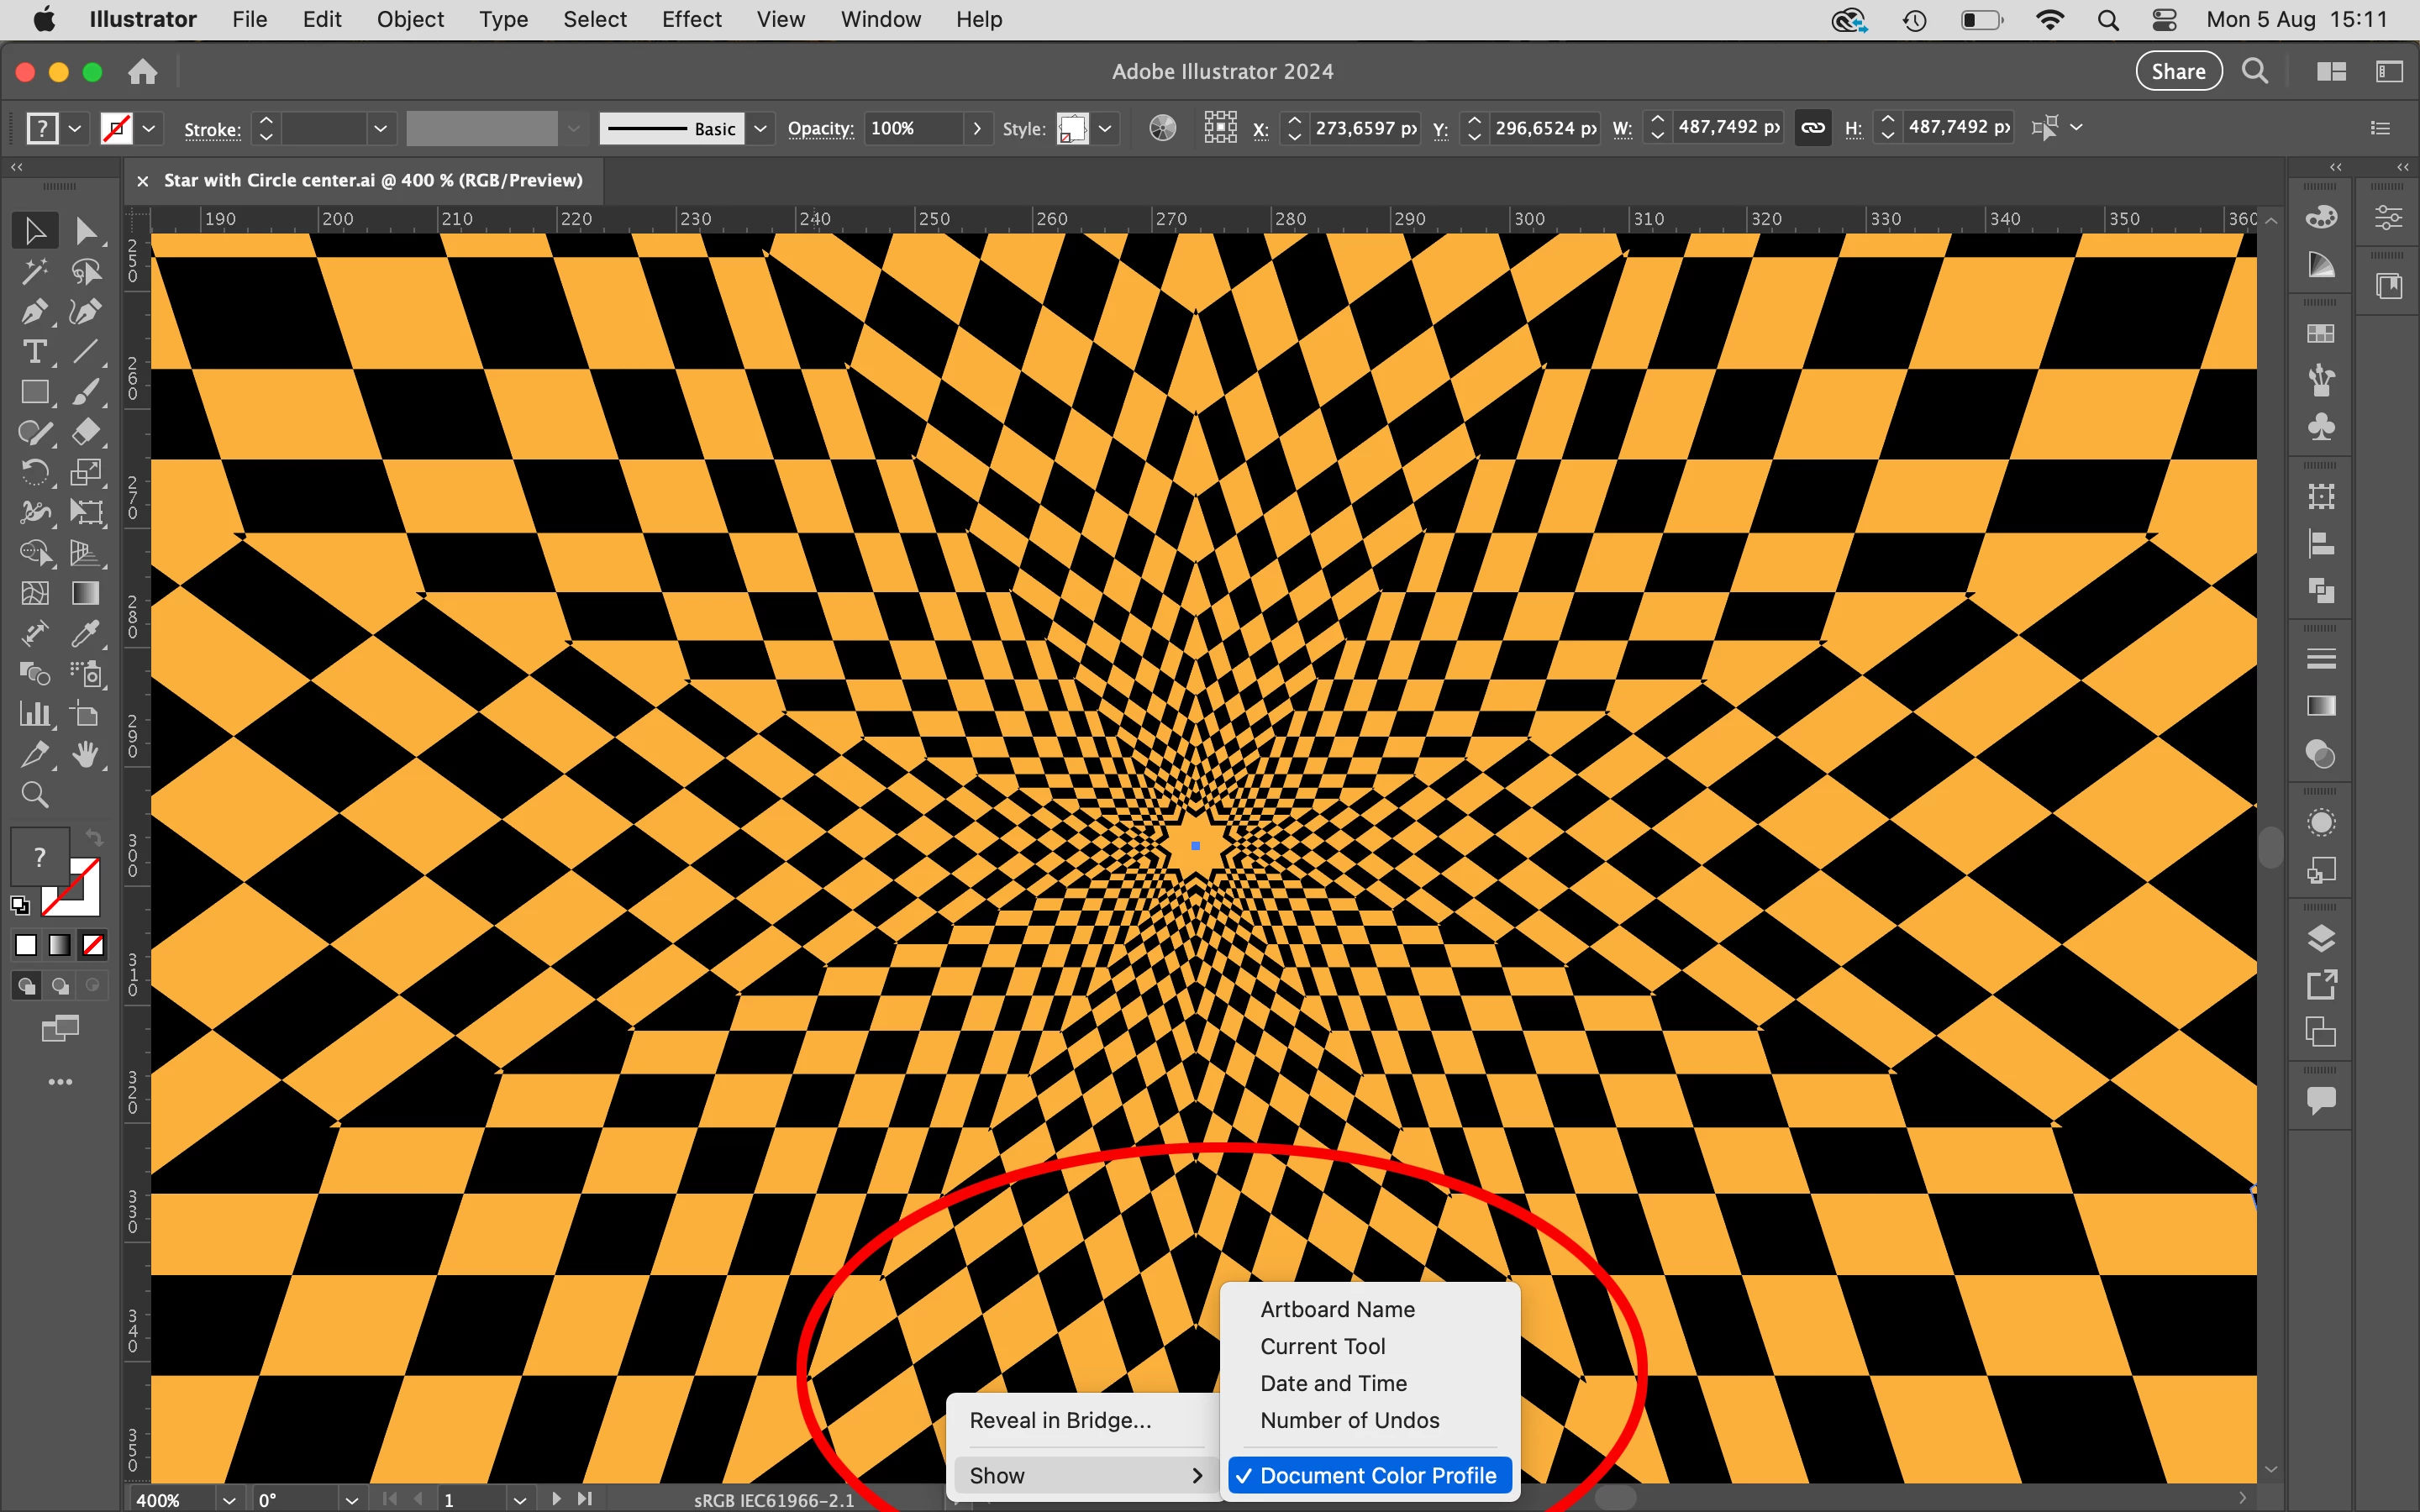Select the Eyedropper tool
2420x1512 pixels.
pos(86,634)
